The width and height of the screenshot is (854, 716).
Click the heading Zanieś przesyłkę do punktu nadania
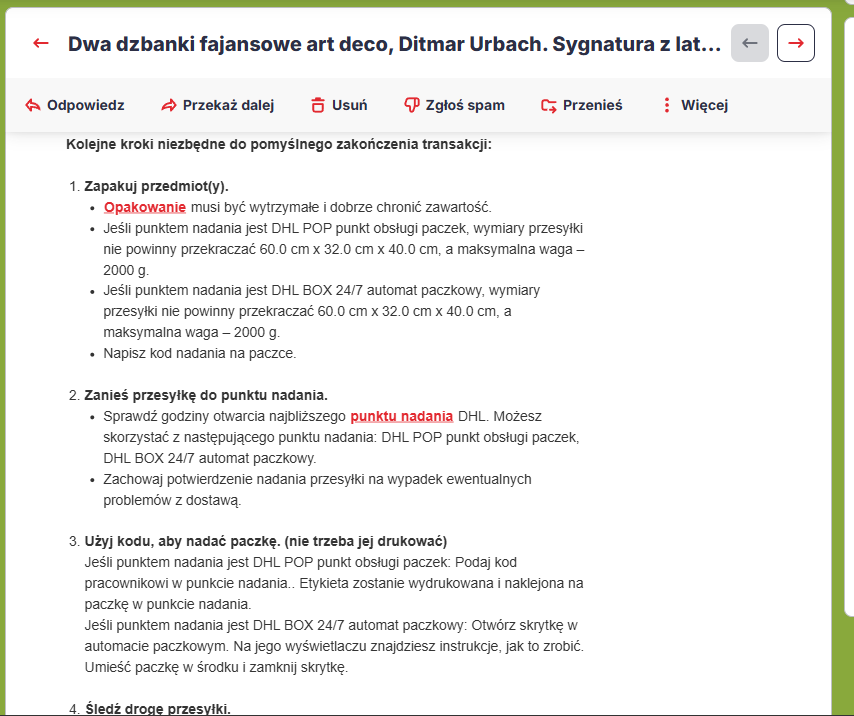[206, 395]
